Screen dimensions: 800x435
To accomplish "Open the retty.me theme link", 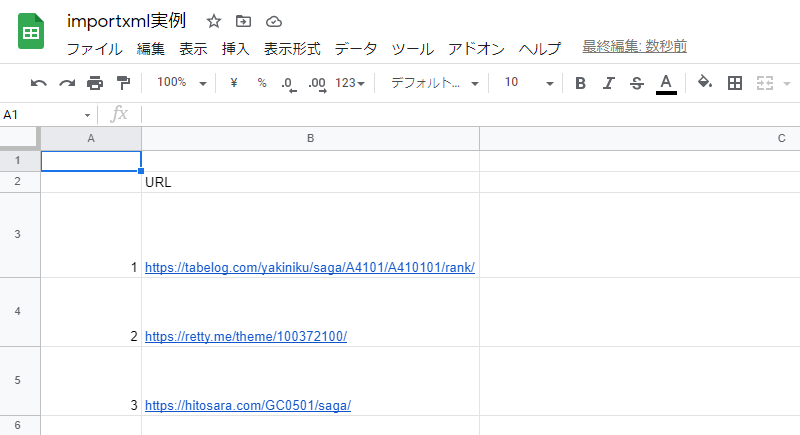I will click(x=246, y=337).
